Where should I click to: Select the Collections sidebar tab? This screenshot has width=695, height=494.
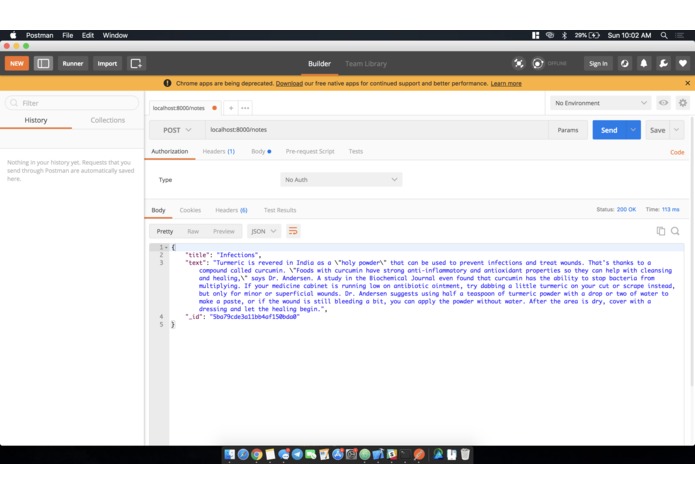[x=108, y=120]
